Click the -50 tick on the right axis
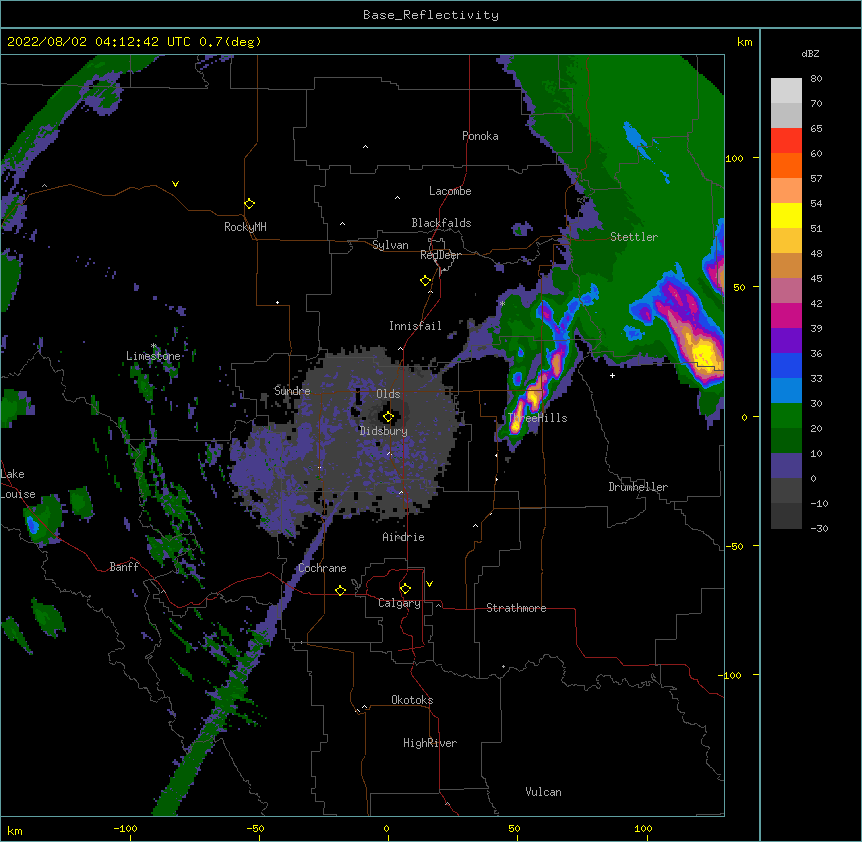This screenshot has width=862, height=842. point(734,546)
